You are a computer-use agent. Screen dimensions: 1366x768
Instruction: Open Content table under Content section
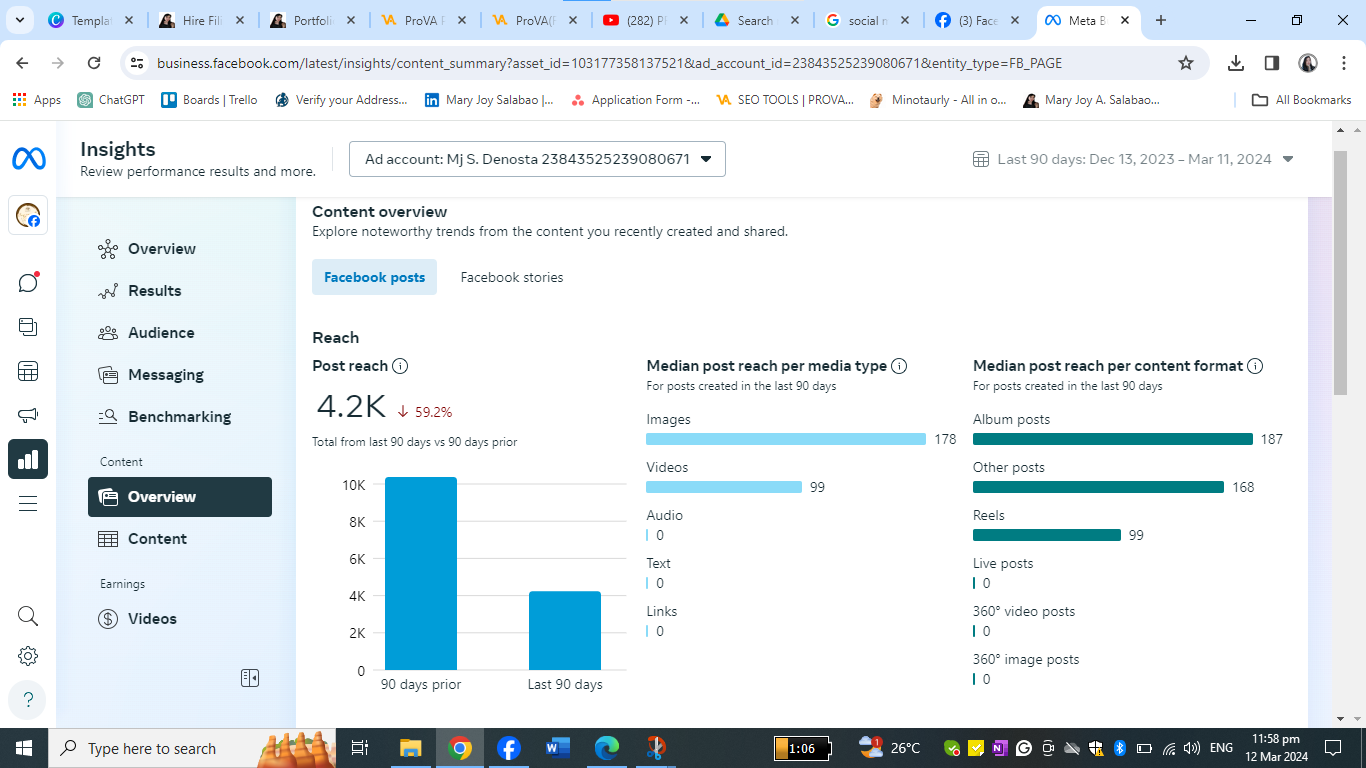click(180, 539)
